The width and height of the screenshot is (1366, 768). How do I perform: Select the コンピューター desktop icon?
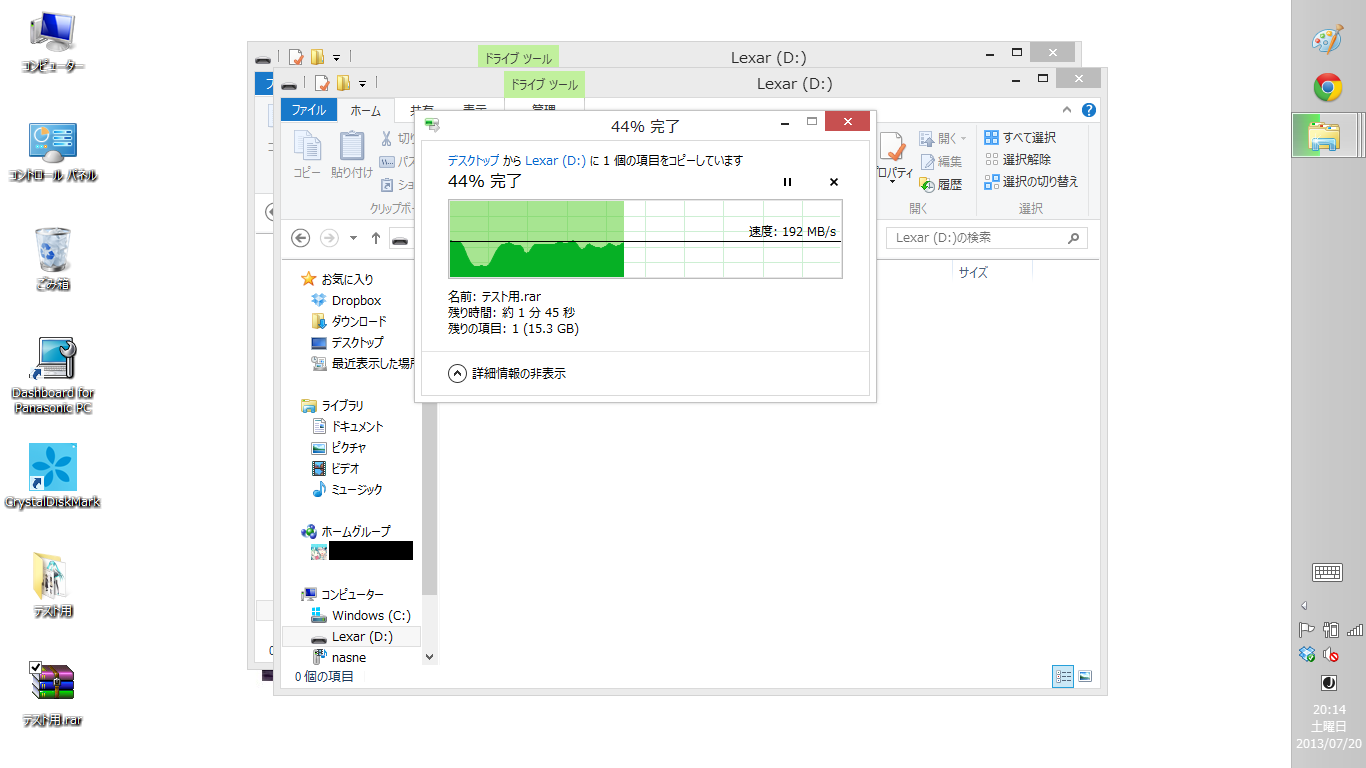pos(53,43)
